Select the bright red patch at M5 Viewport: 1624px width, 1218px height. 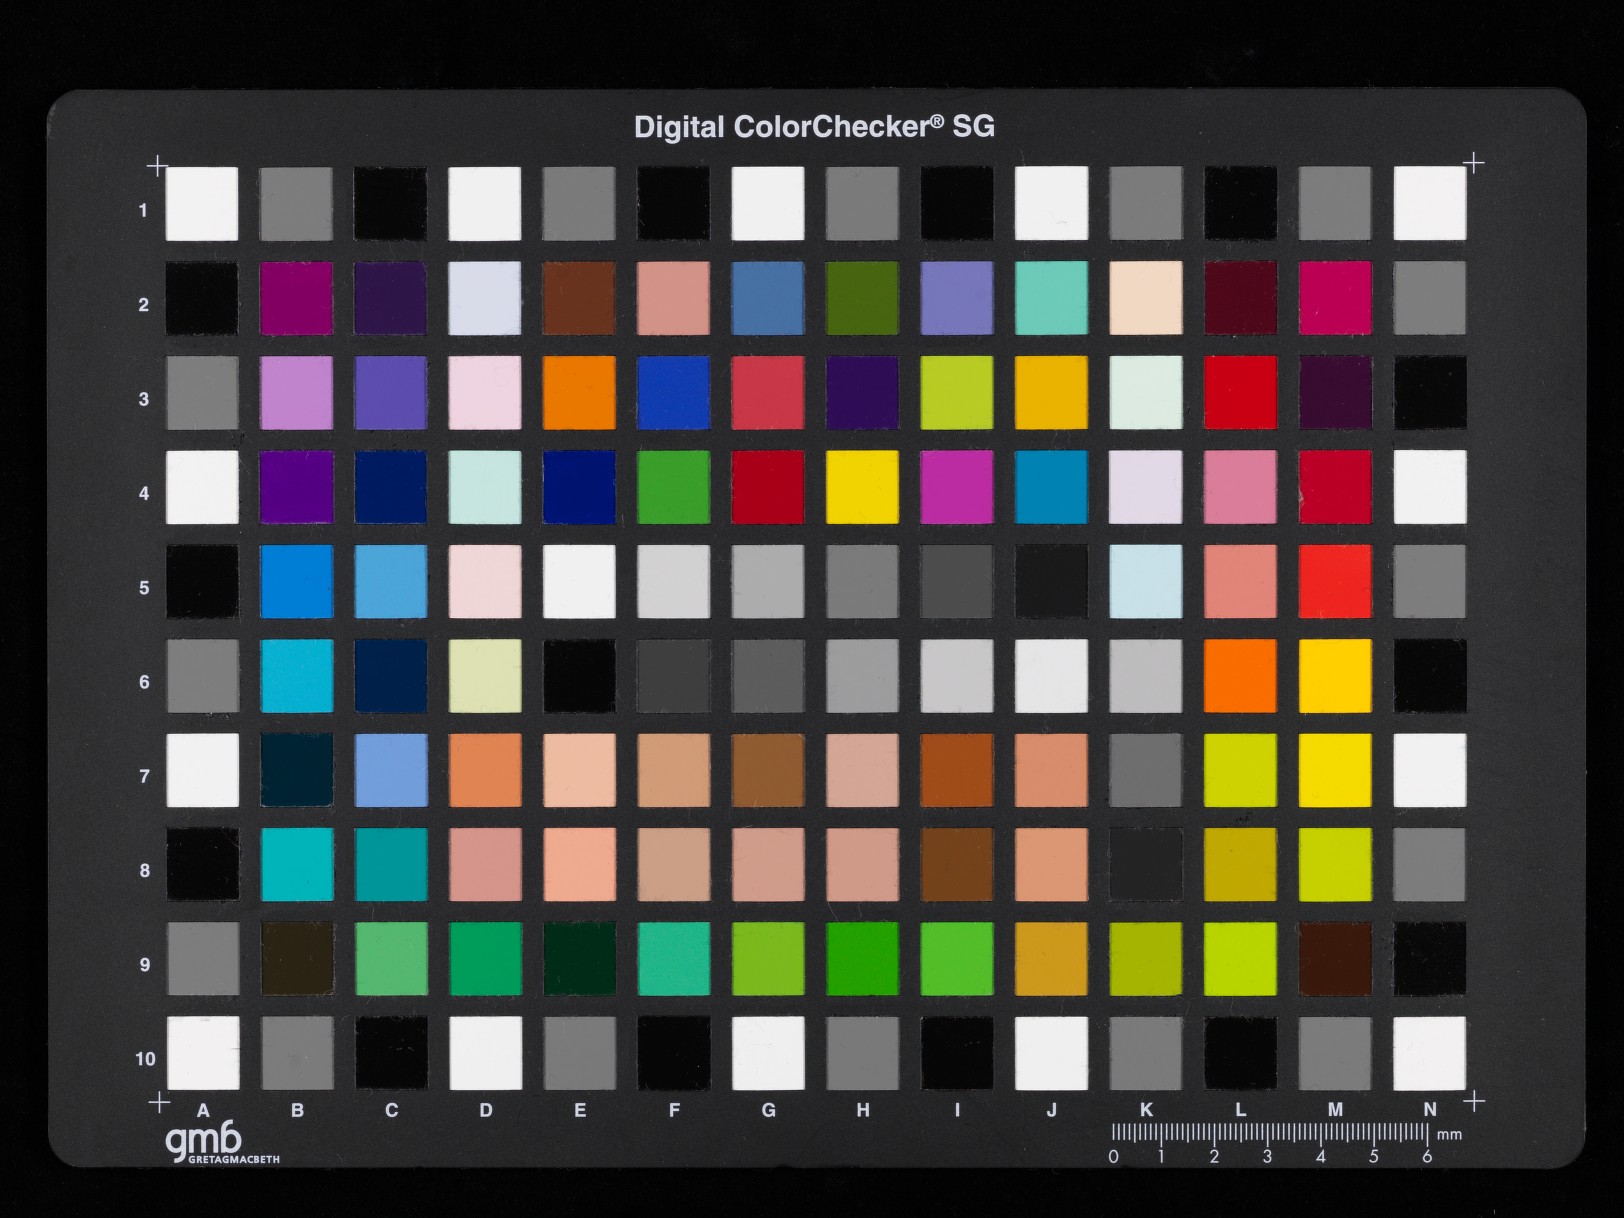click(x=1335, y=581)
